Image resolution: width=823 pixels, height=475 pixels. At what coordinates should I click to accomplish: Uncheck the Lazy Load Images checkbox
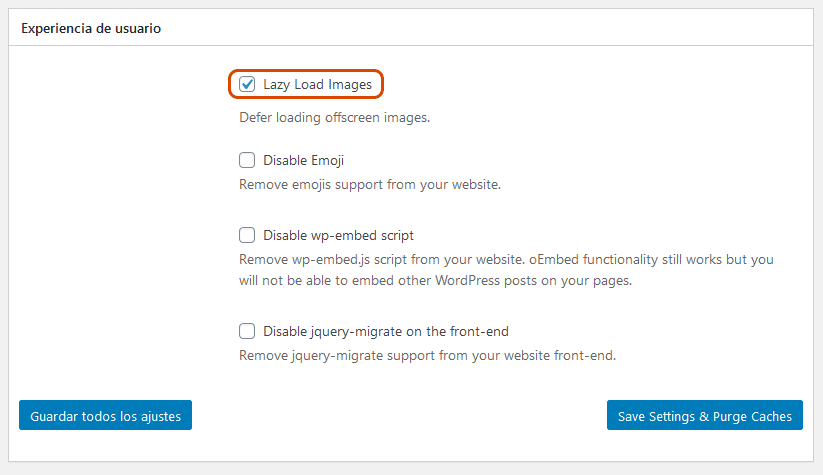pyautogui.click(x=247, y=85)
